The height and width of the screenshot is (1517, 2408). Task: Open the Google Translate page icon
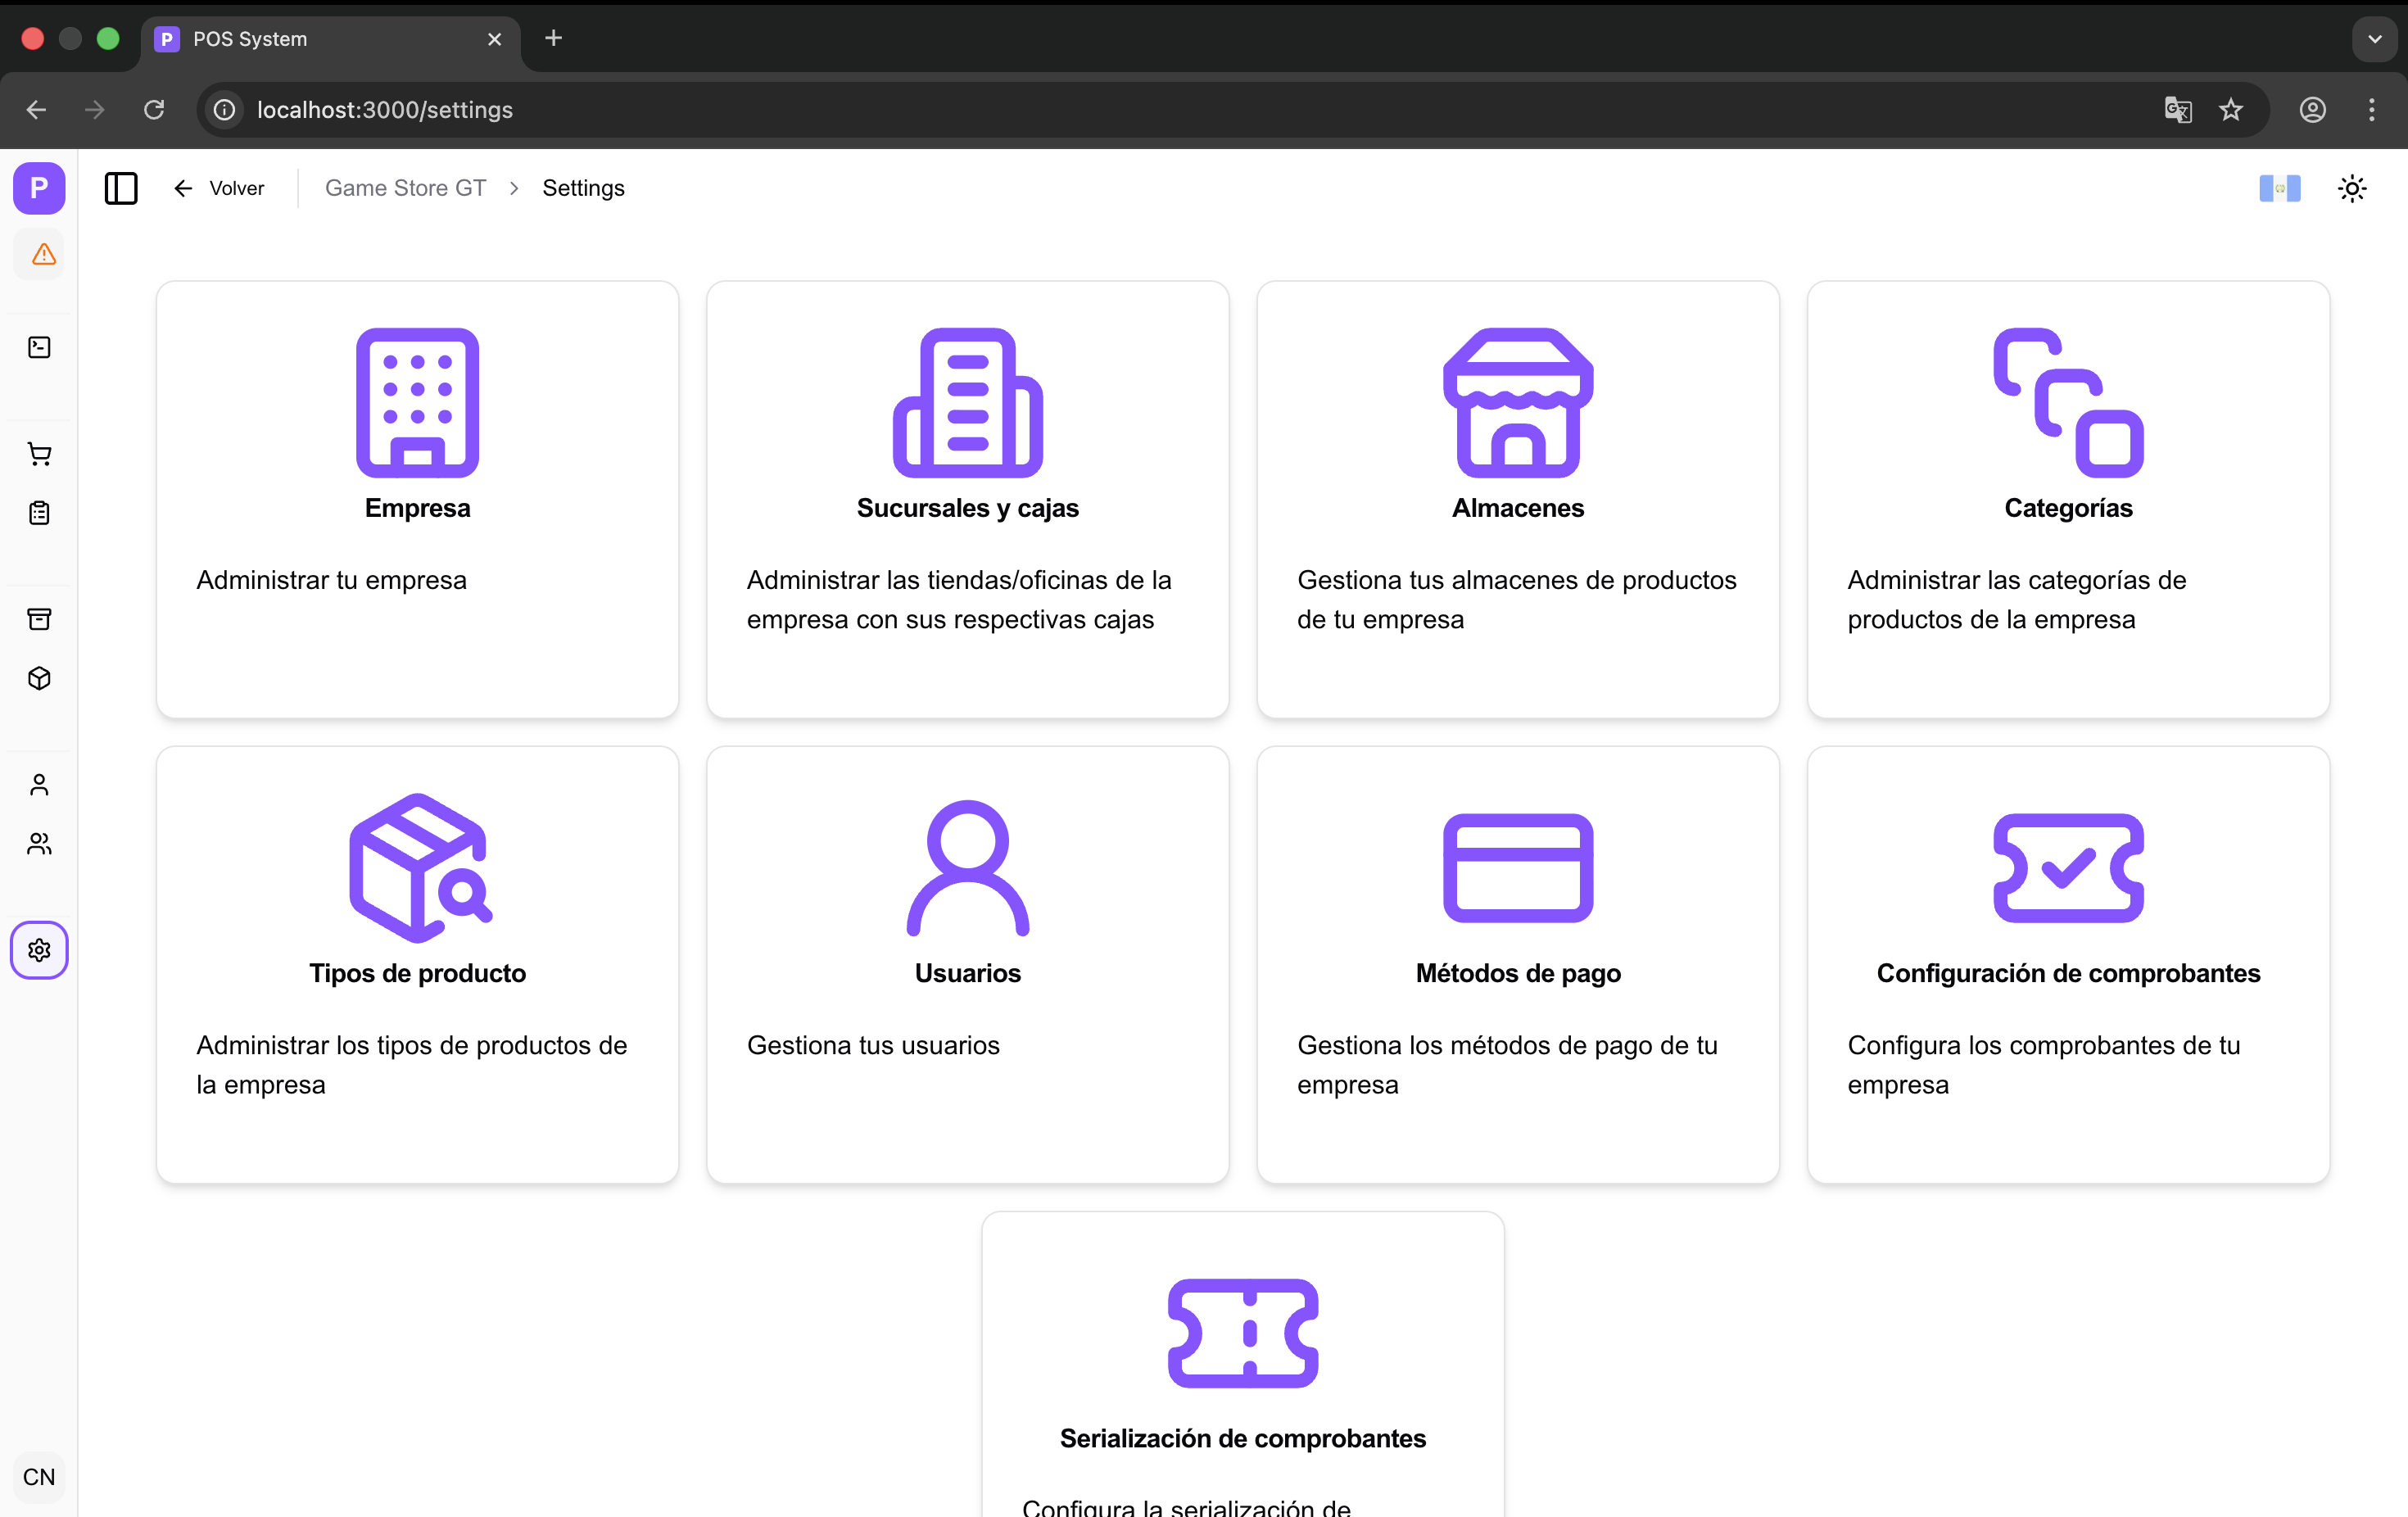(x=2178, y=110)
